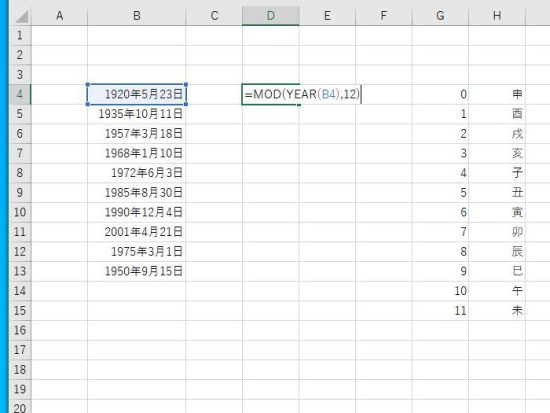Click cell G6 containing 2
Viewport: 550px width, 413px height.
click(440, 133)
